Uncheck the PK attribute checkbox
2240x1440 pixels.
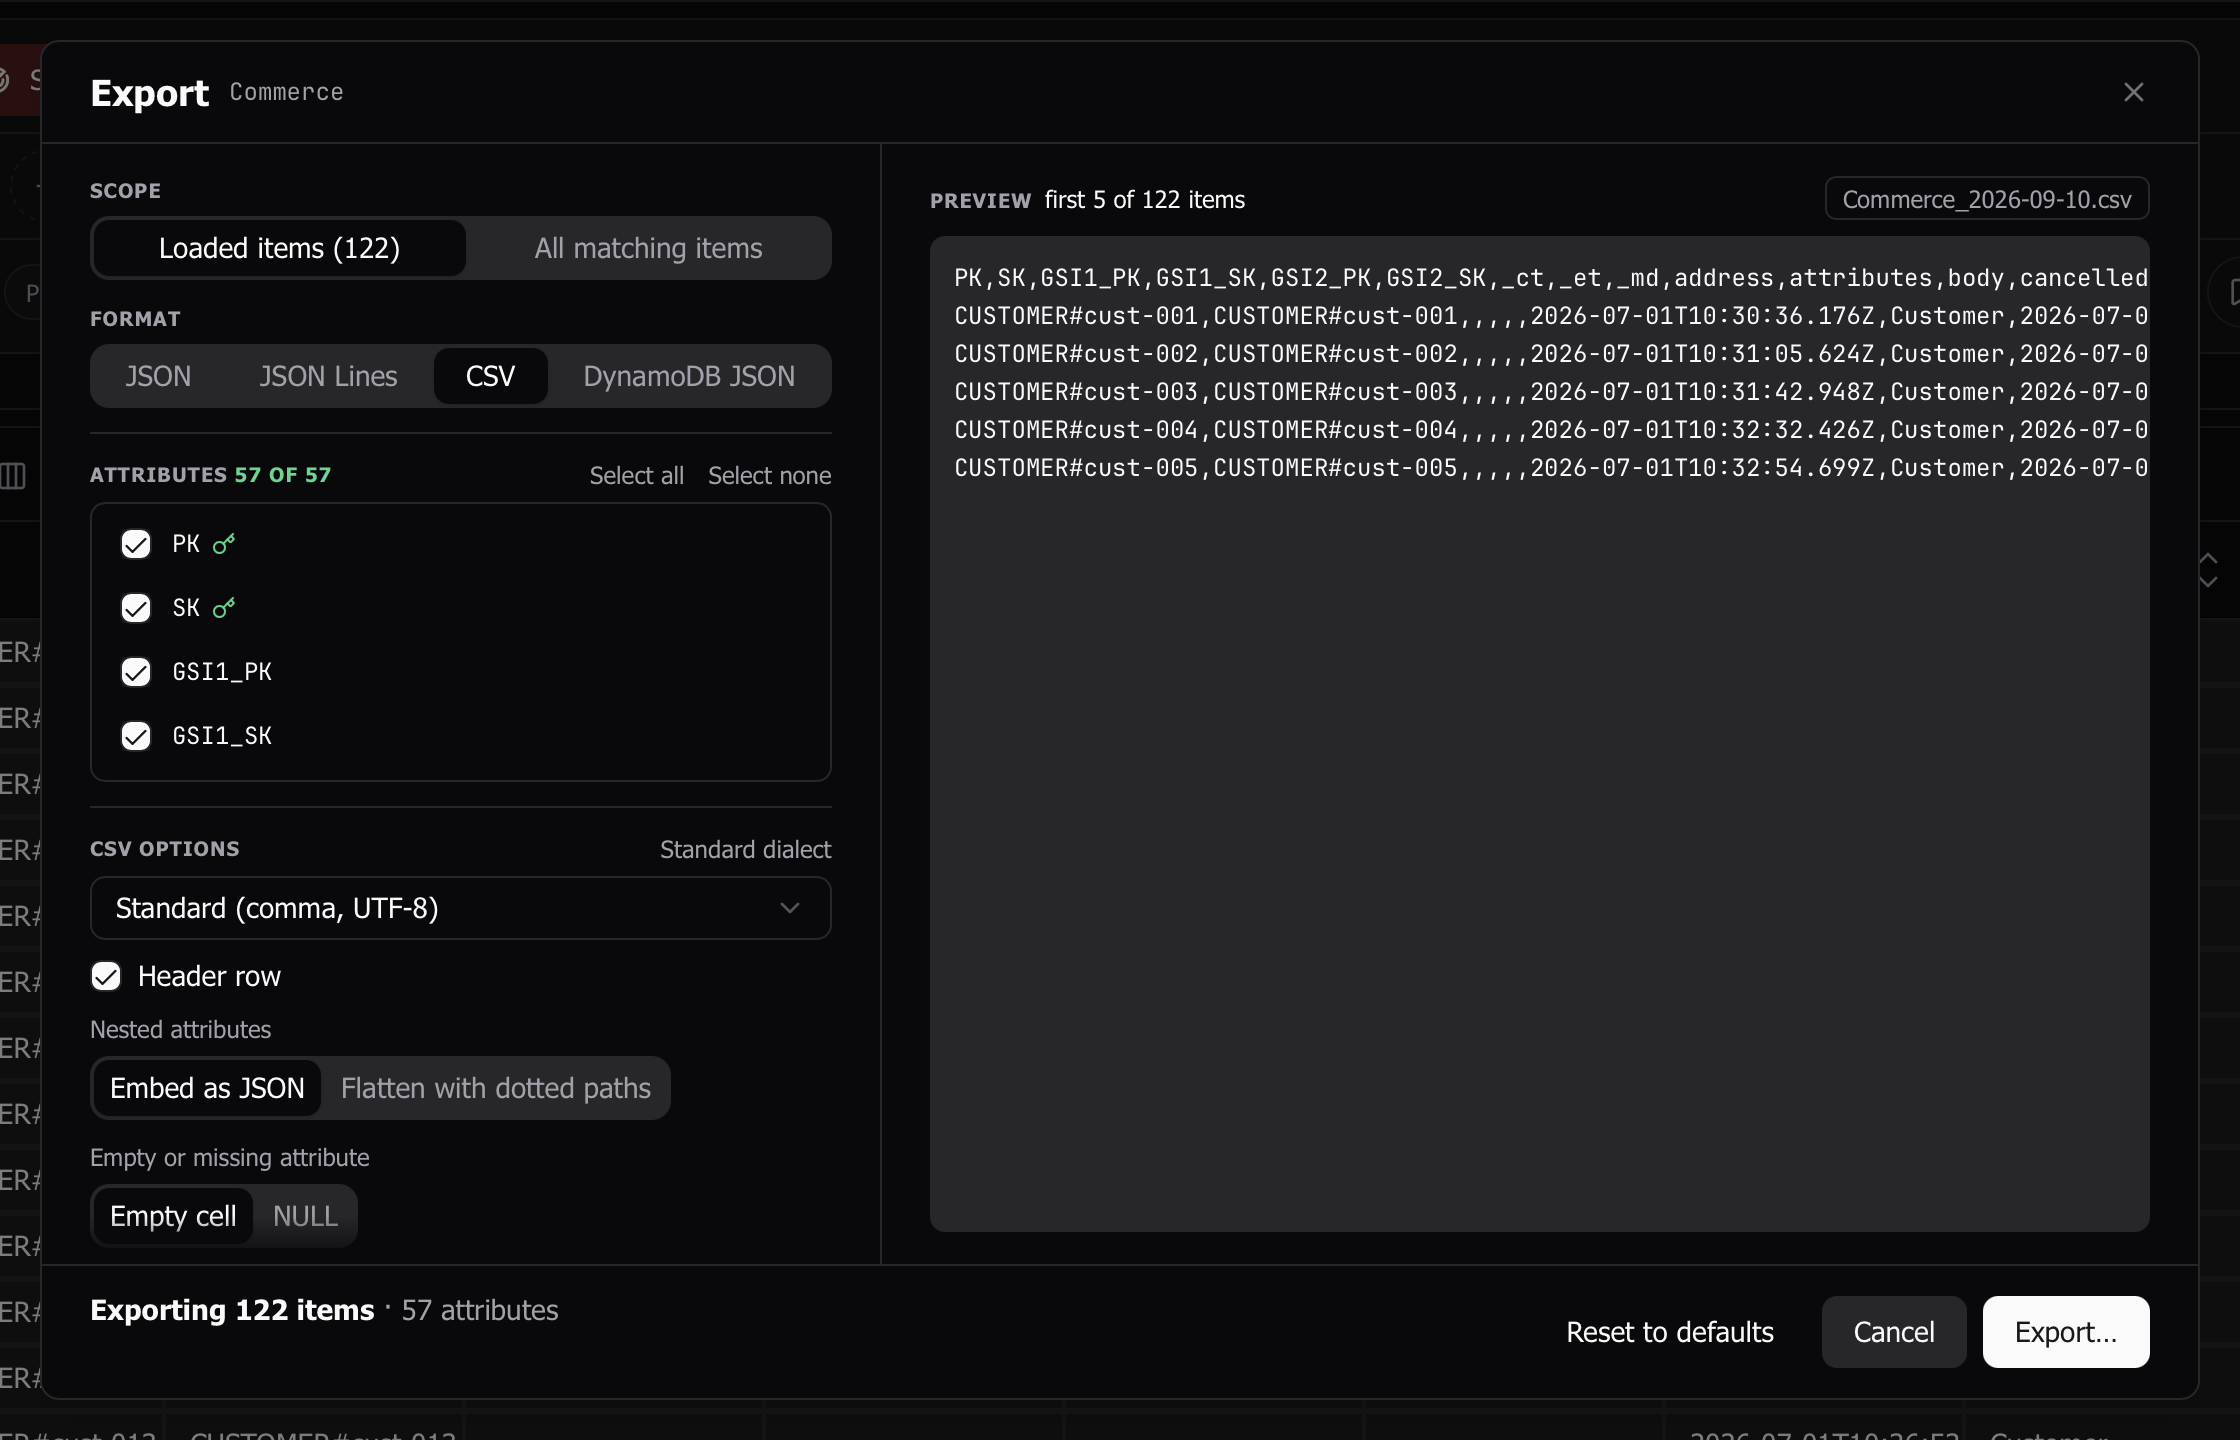[136, 544]
